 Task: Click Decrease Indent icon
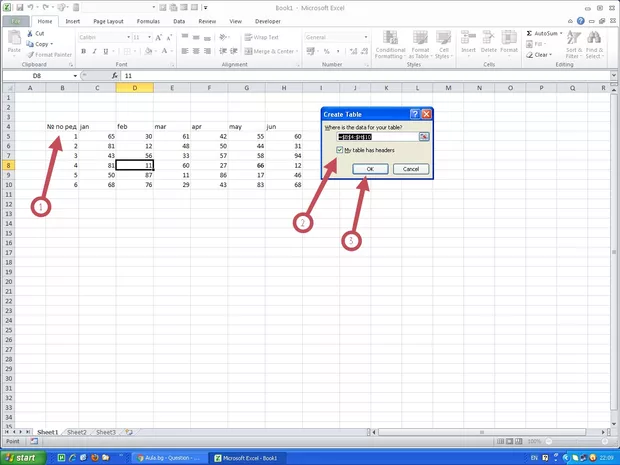click(223, 51)
